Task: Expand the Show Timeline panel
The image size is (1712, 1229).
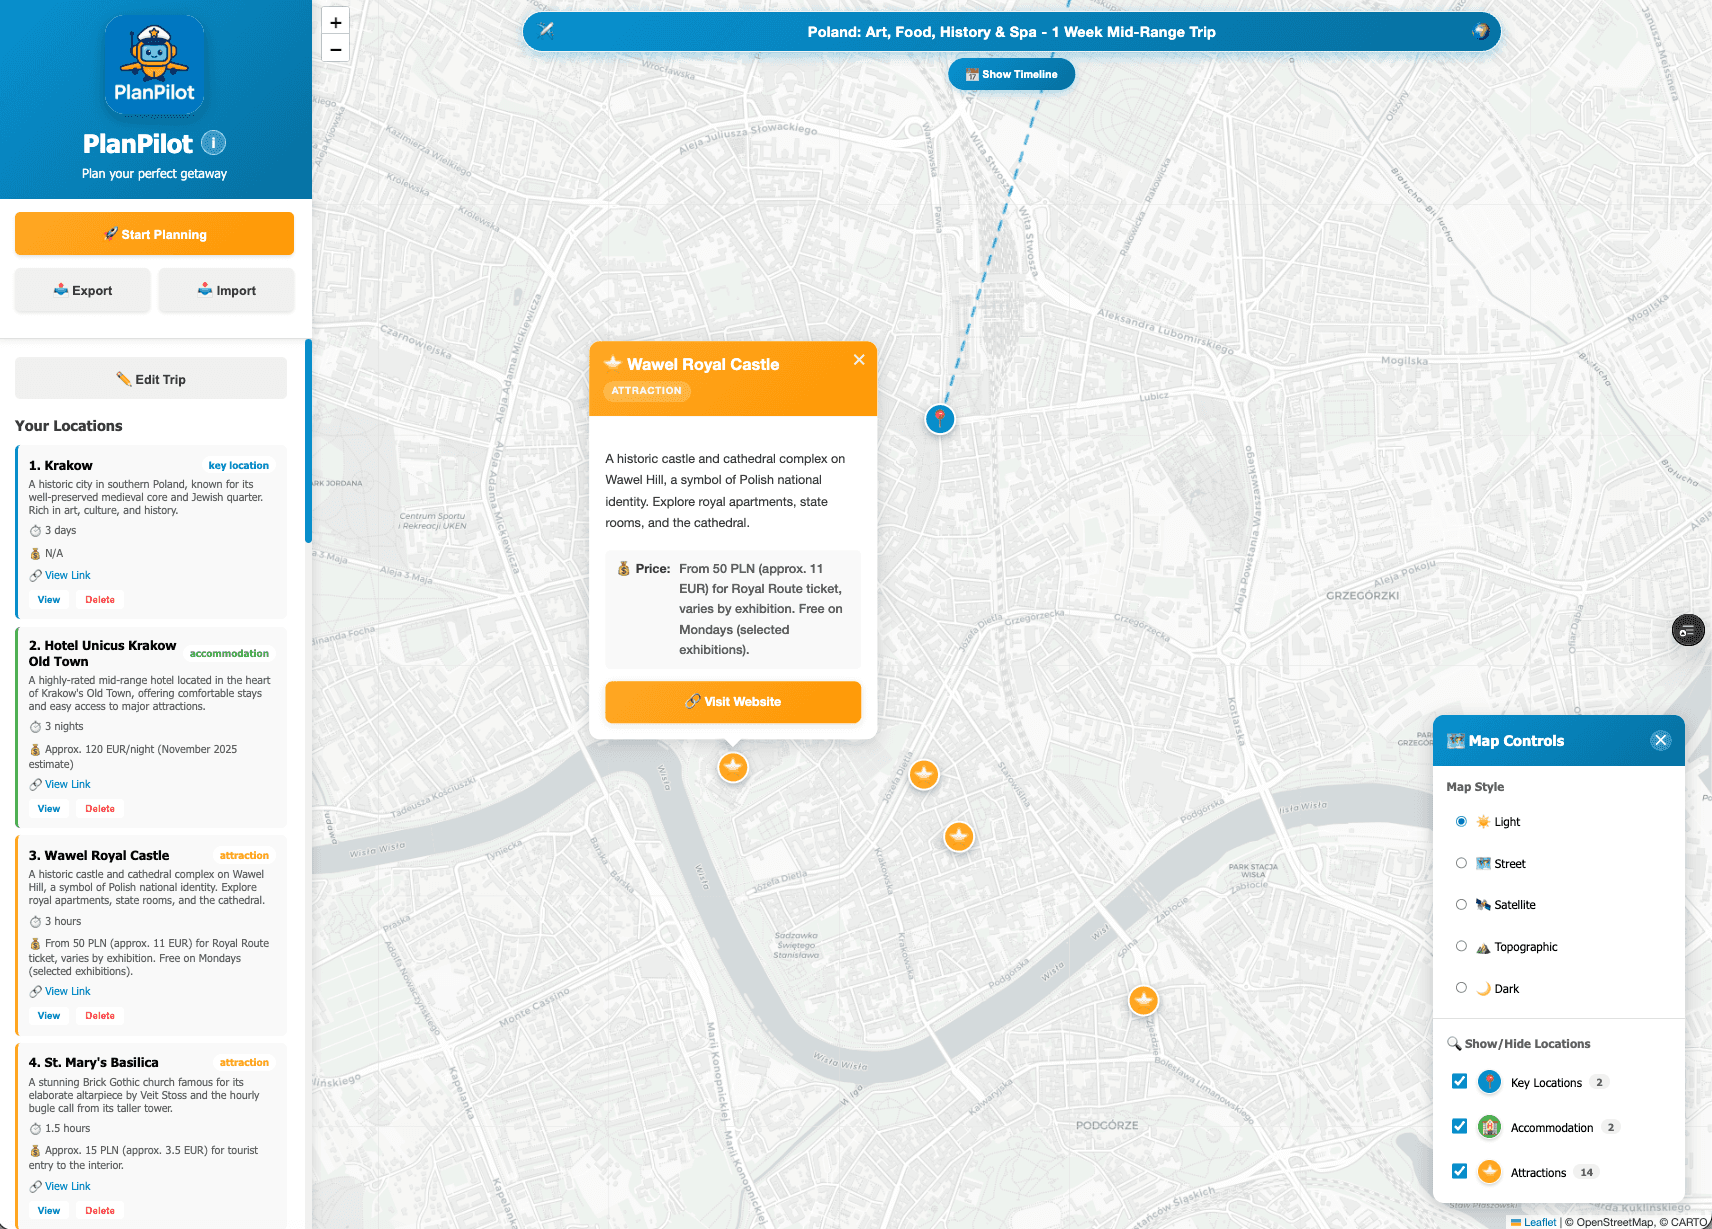Action: [x=1011, y=74]
